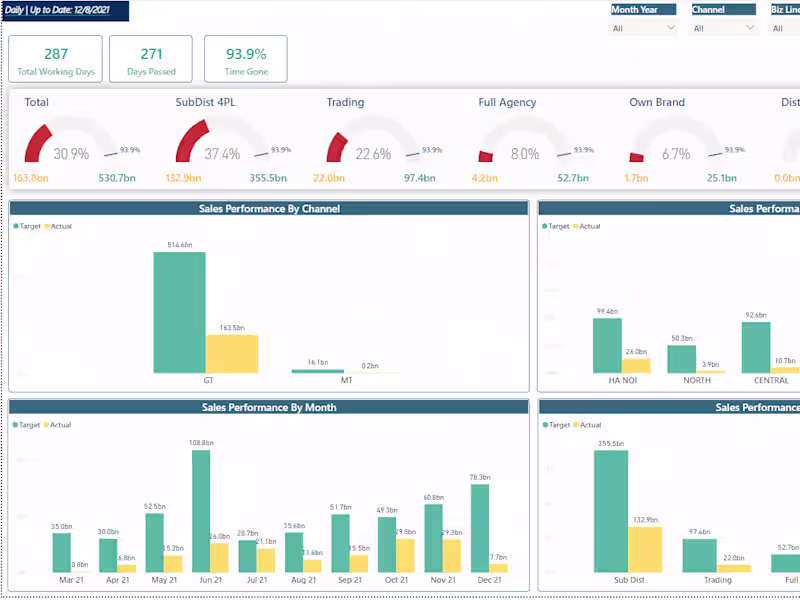This screenshot has height=600, width=800.
Task: Expand the Channel filter dropdown
Action: pyautogui.click(x=723, y=28)
